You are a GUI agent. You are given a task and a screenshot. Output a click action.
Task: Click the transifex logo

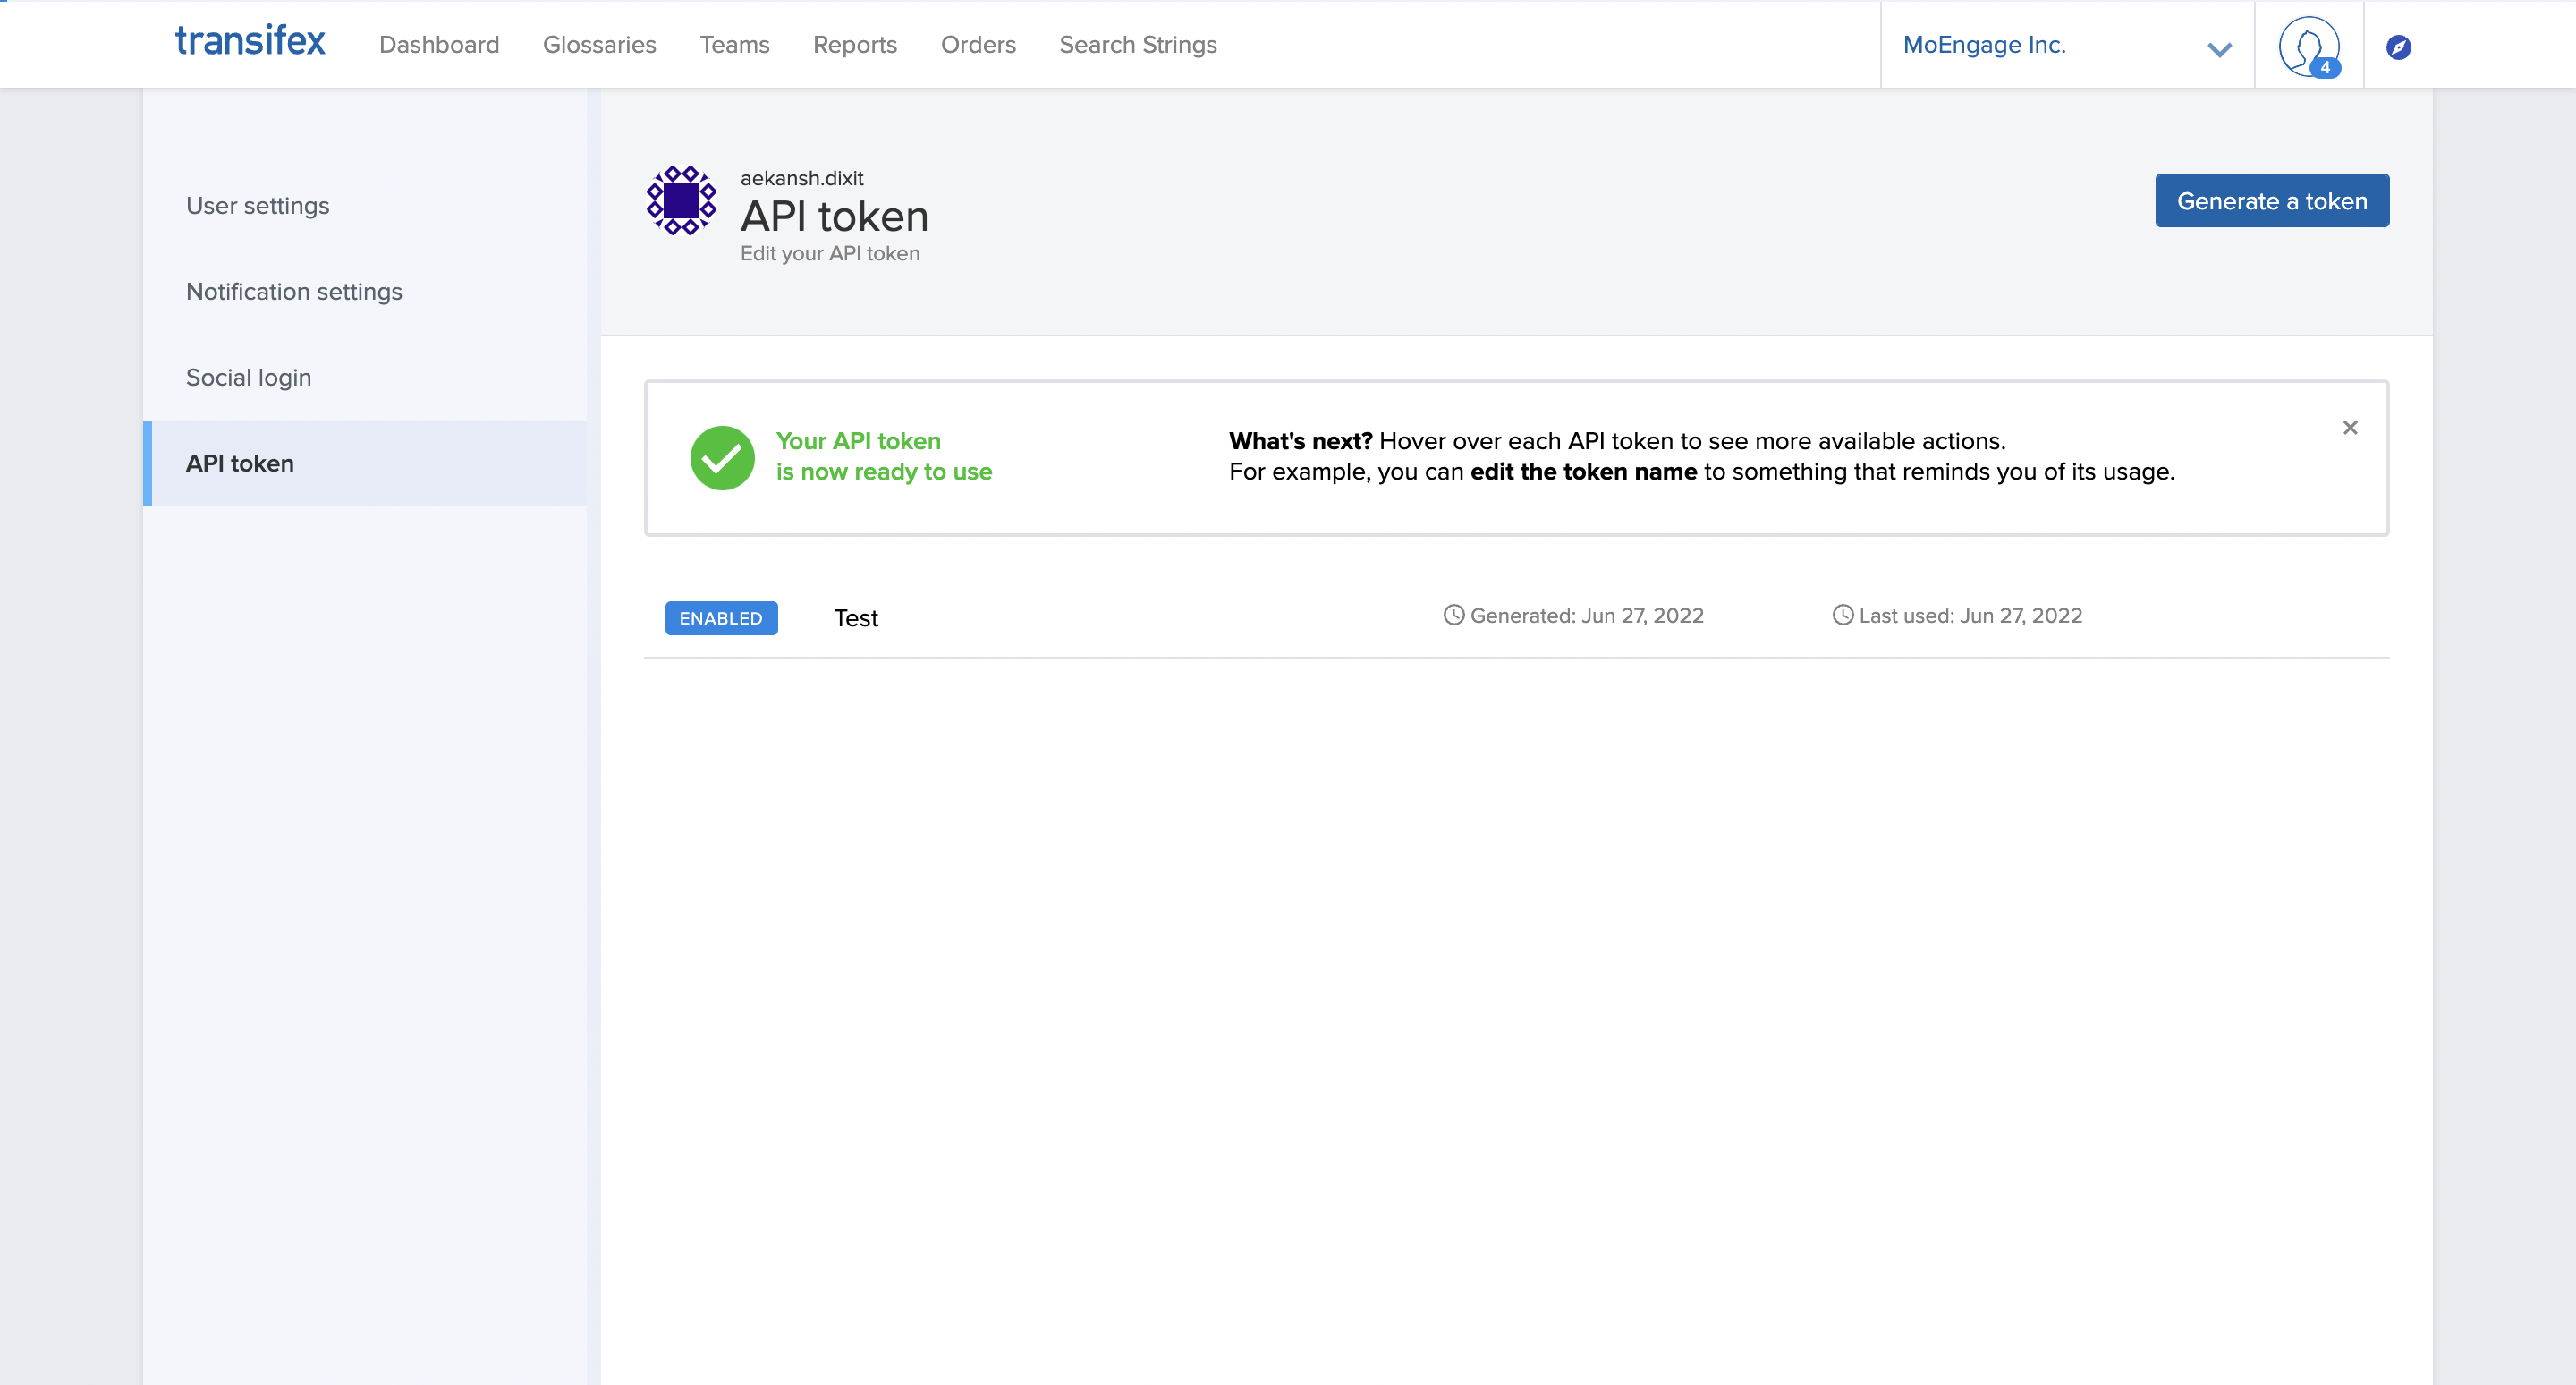tap(250, 42)
